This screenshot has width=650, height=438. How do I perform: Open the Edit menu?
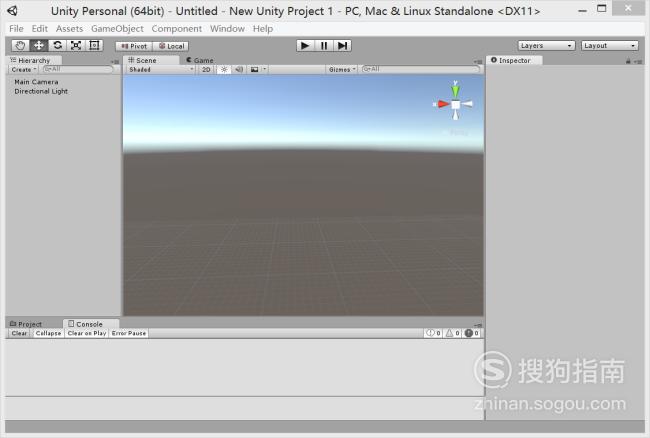pos(39,29)
